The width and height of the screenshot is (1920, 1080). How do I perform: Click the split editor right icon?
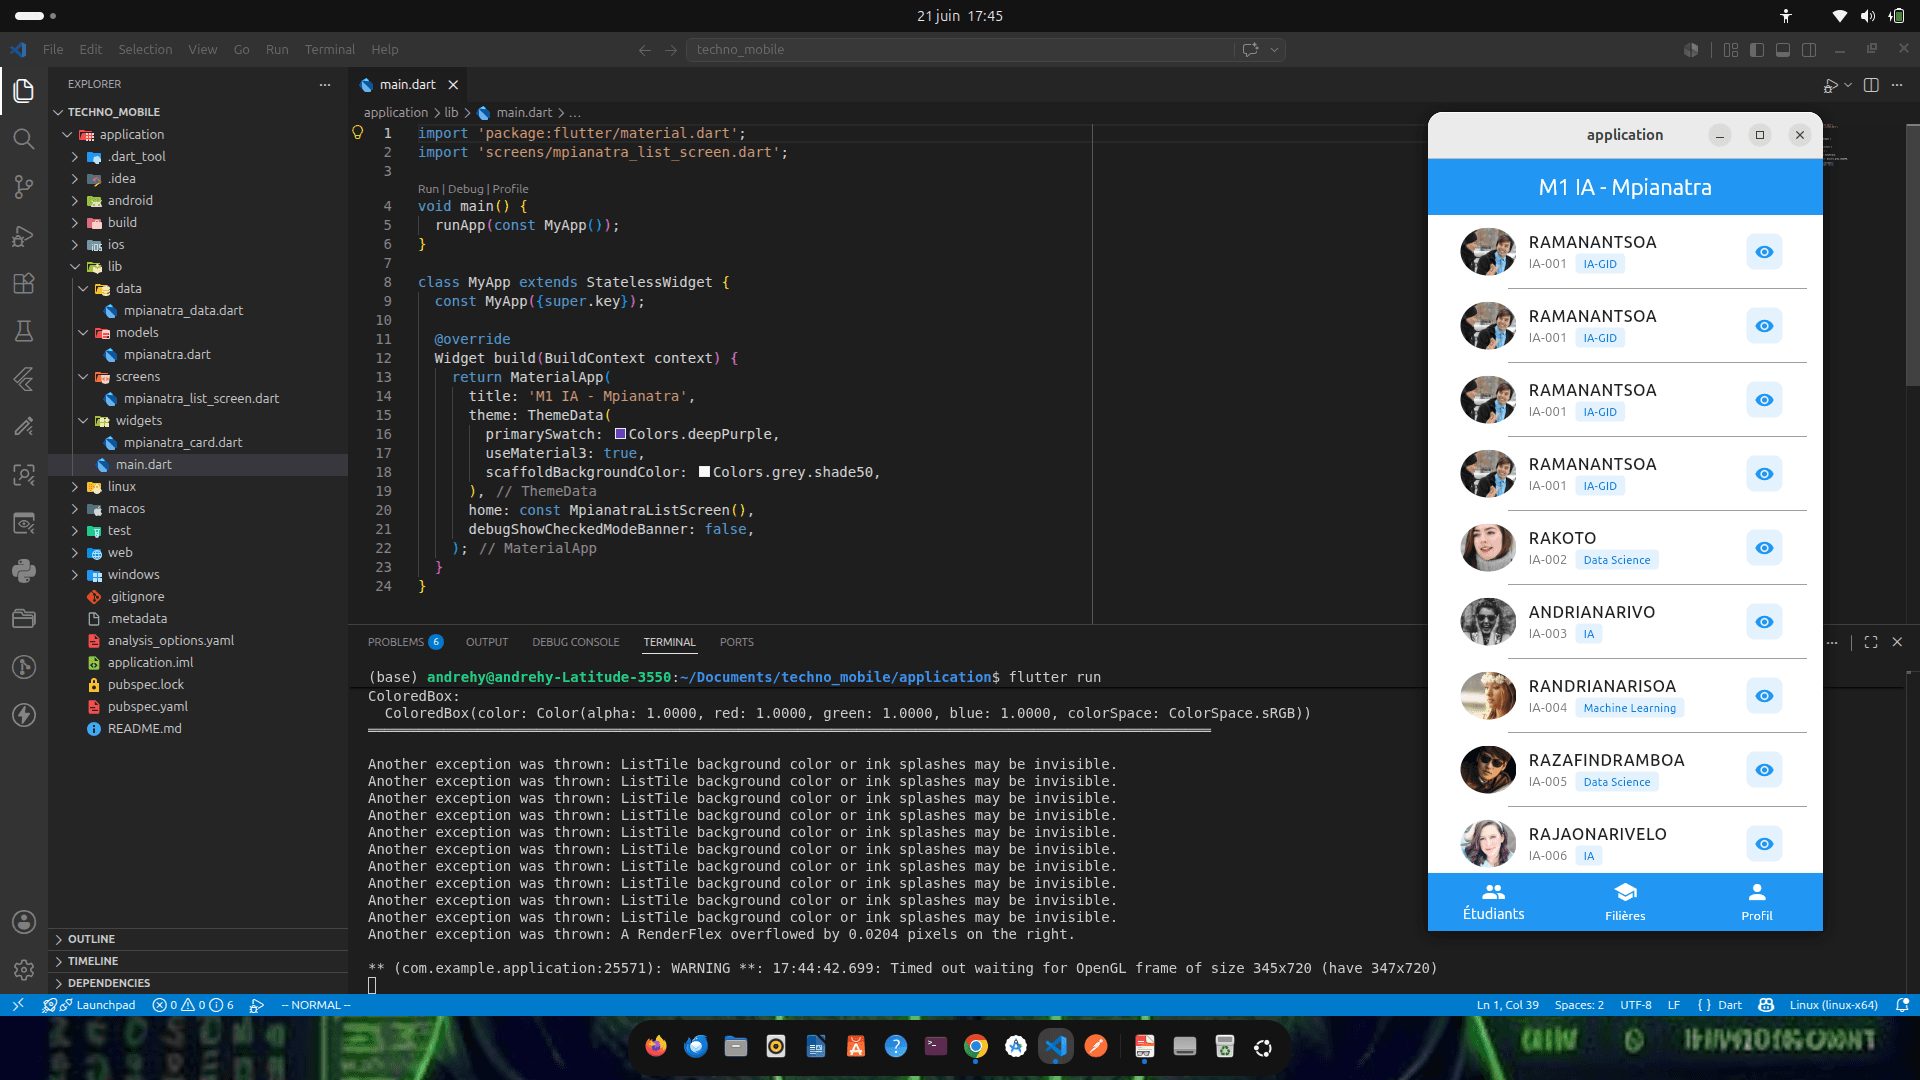(x=1871, y=85)
